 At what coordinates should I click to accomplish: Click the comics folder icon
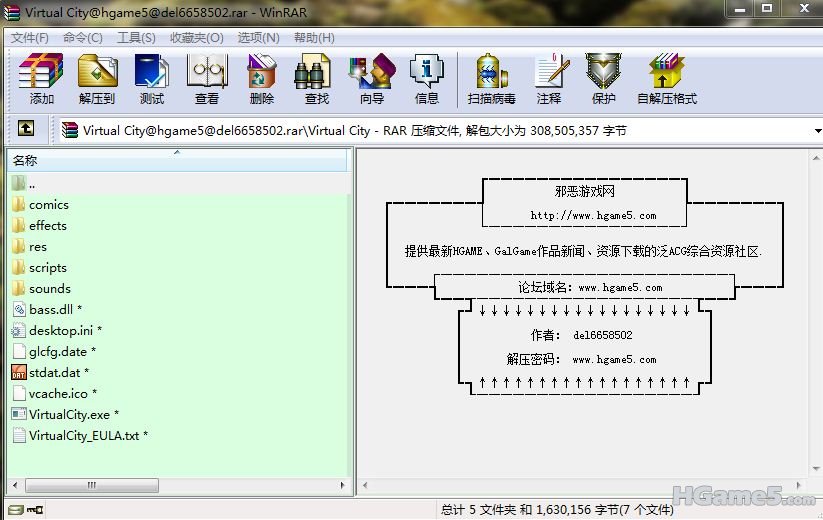pyautogui.click(x=19, y=204)
